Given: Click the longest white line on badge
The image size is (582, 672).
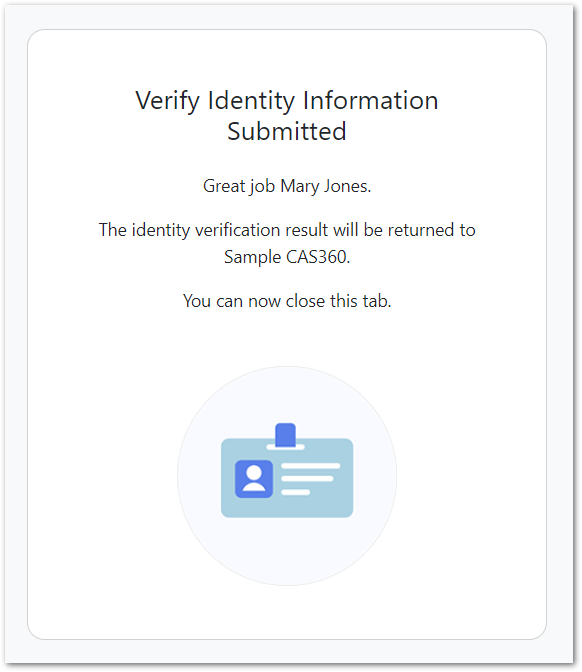Looking at the screenshot, I should pyautogui.click(x=311, y=466).
